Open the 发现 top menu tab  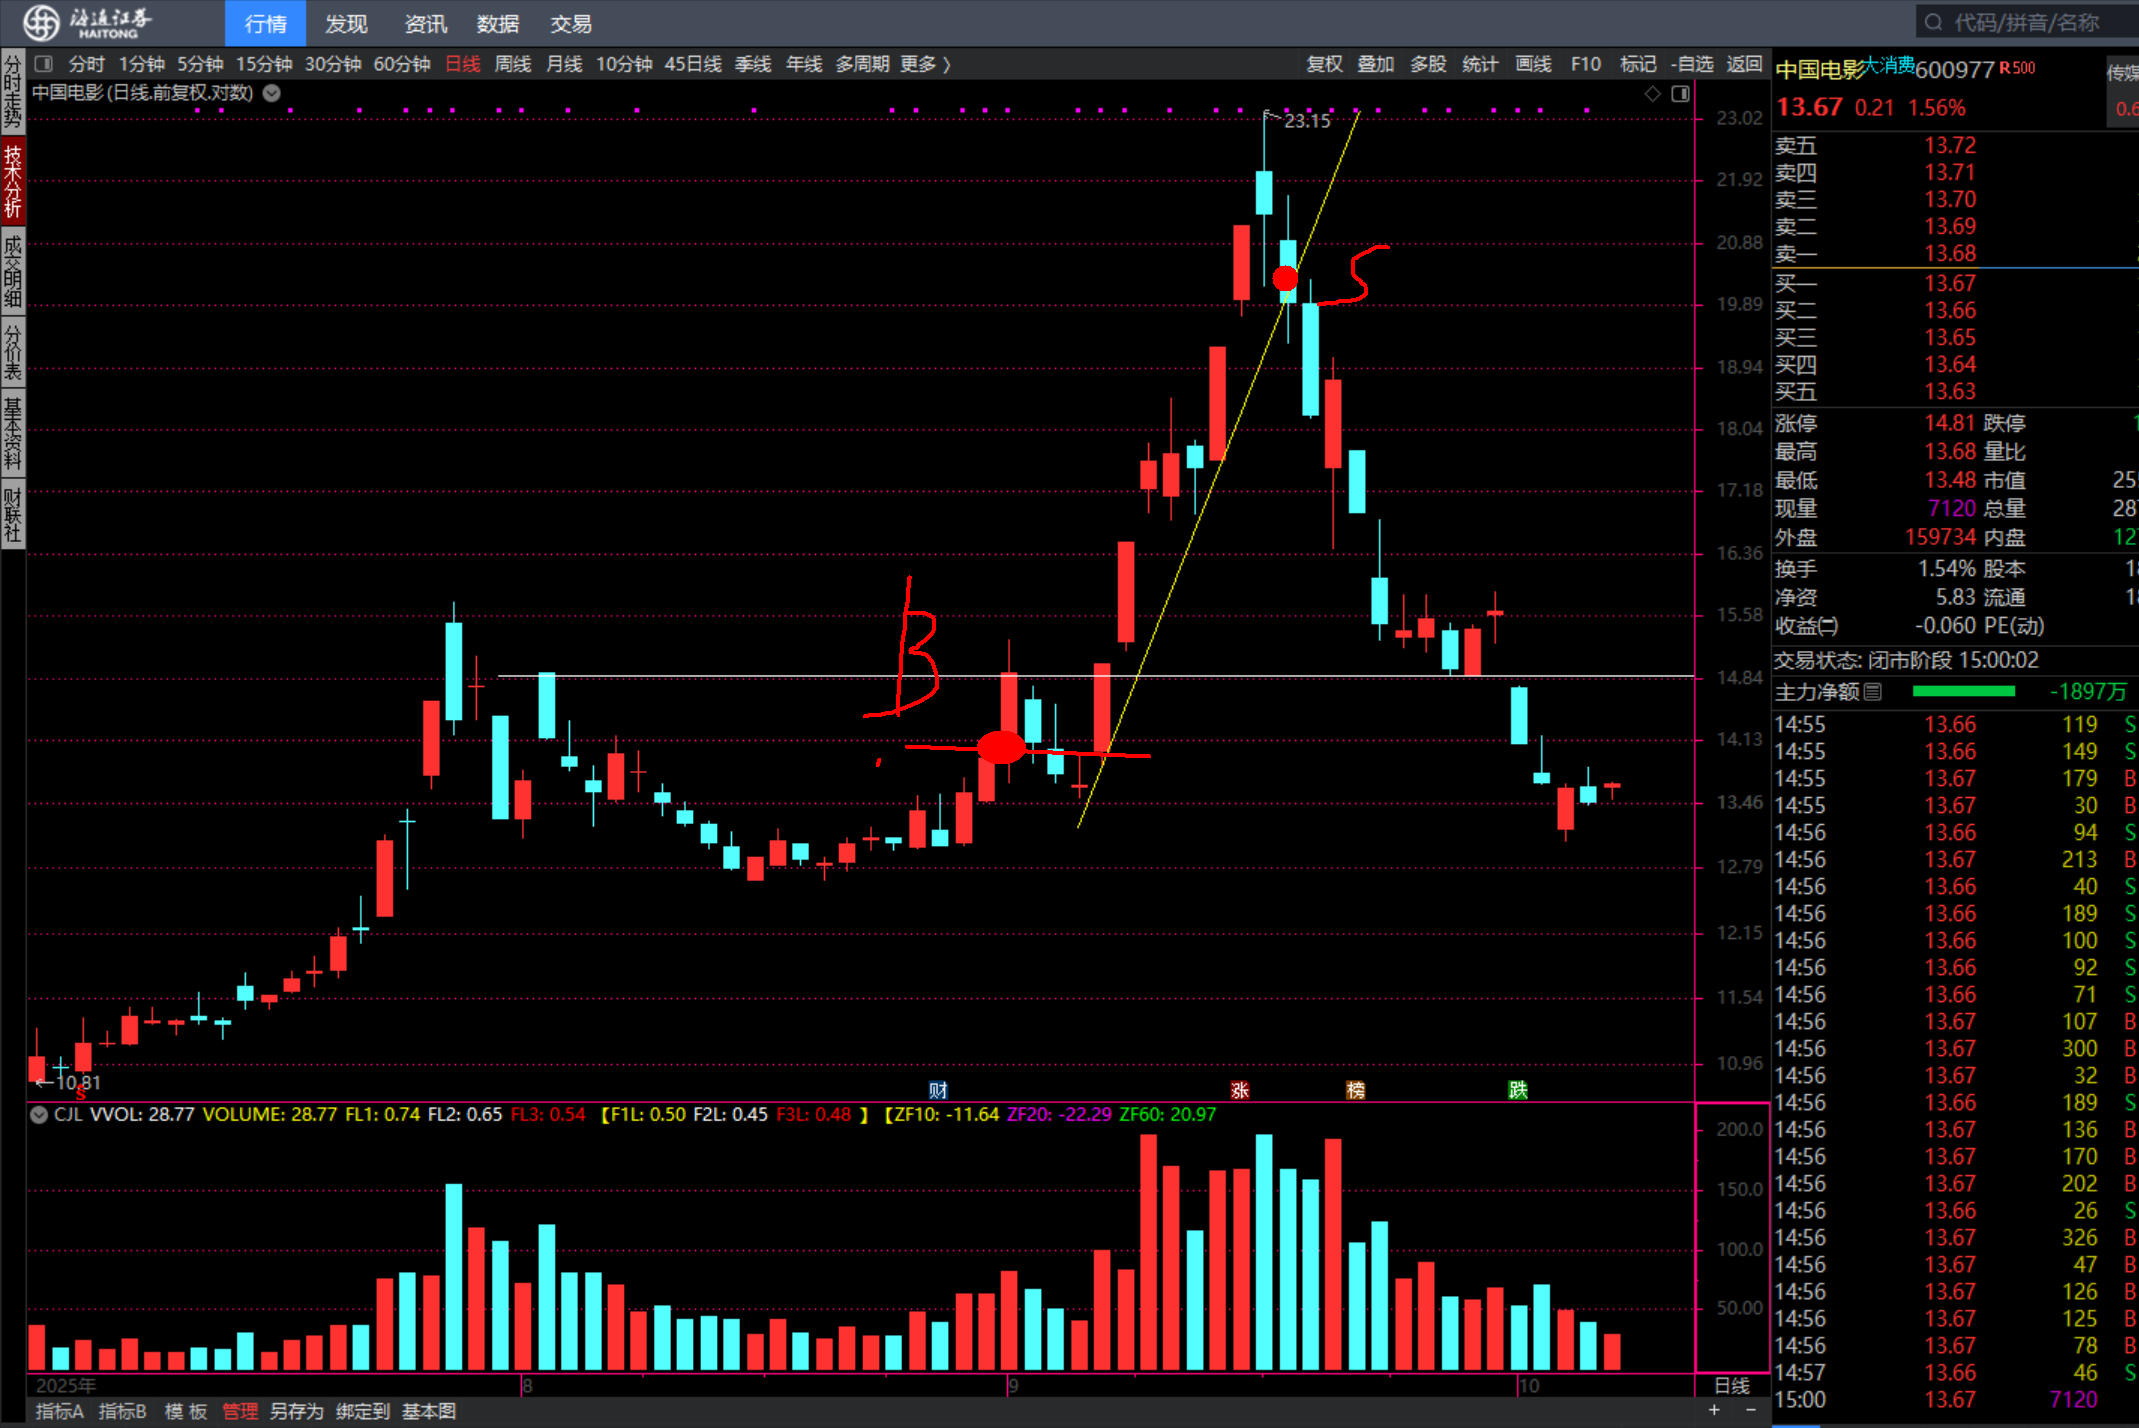pos(346,23)
